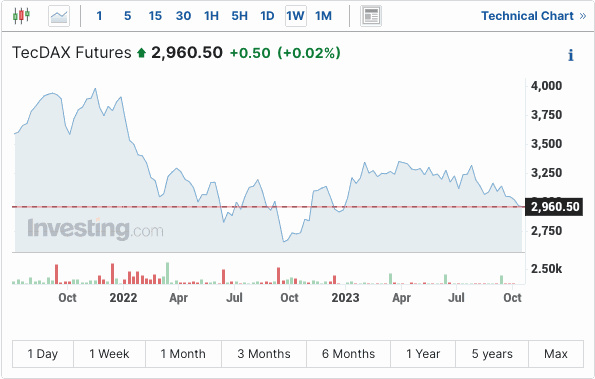
Task: Choose the 15 minute interval
Action: [x=155, y=16]
